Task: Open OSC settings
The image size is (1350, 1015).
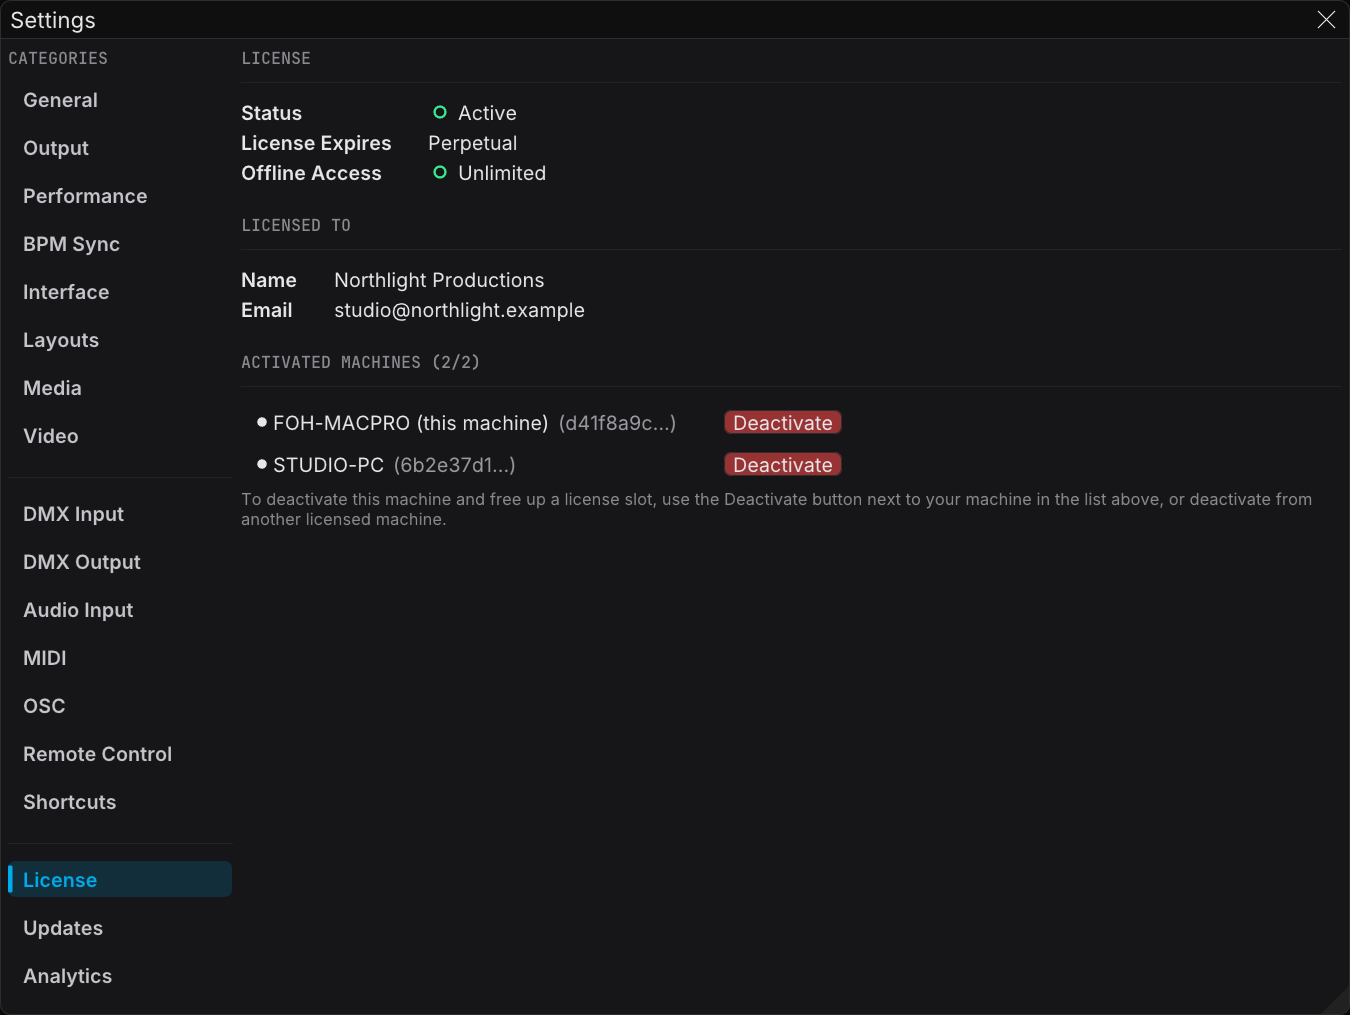Action: point(120,706)
